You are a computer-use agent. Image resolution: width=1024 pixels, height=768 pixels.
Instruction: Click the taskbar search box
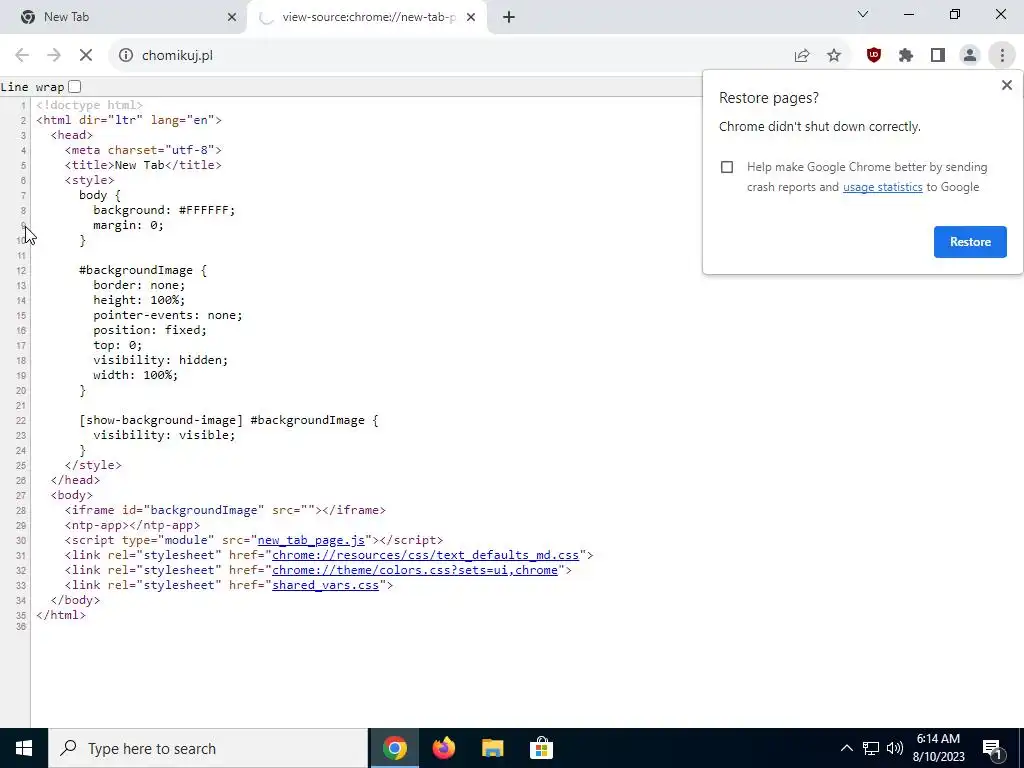coord(208,748)
